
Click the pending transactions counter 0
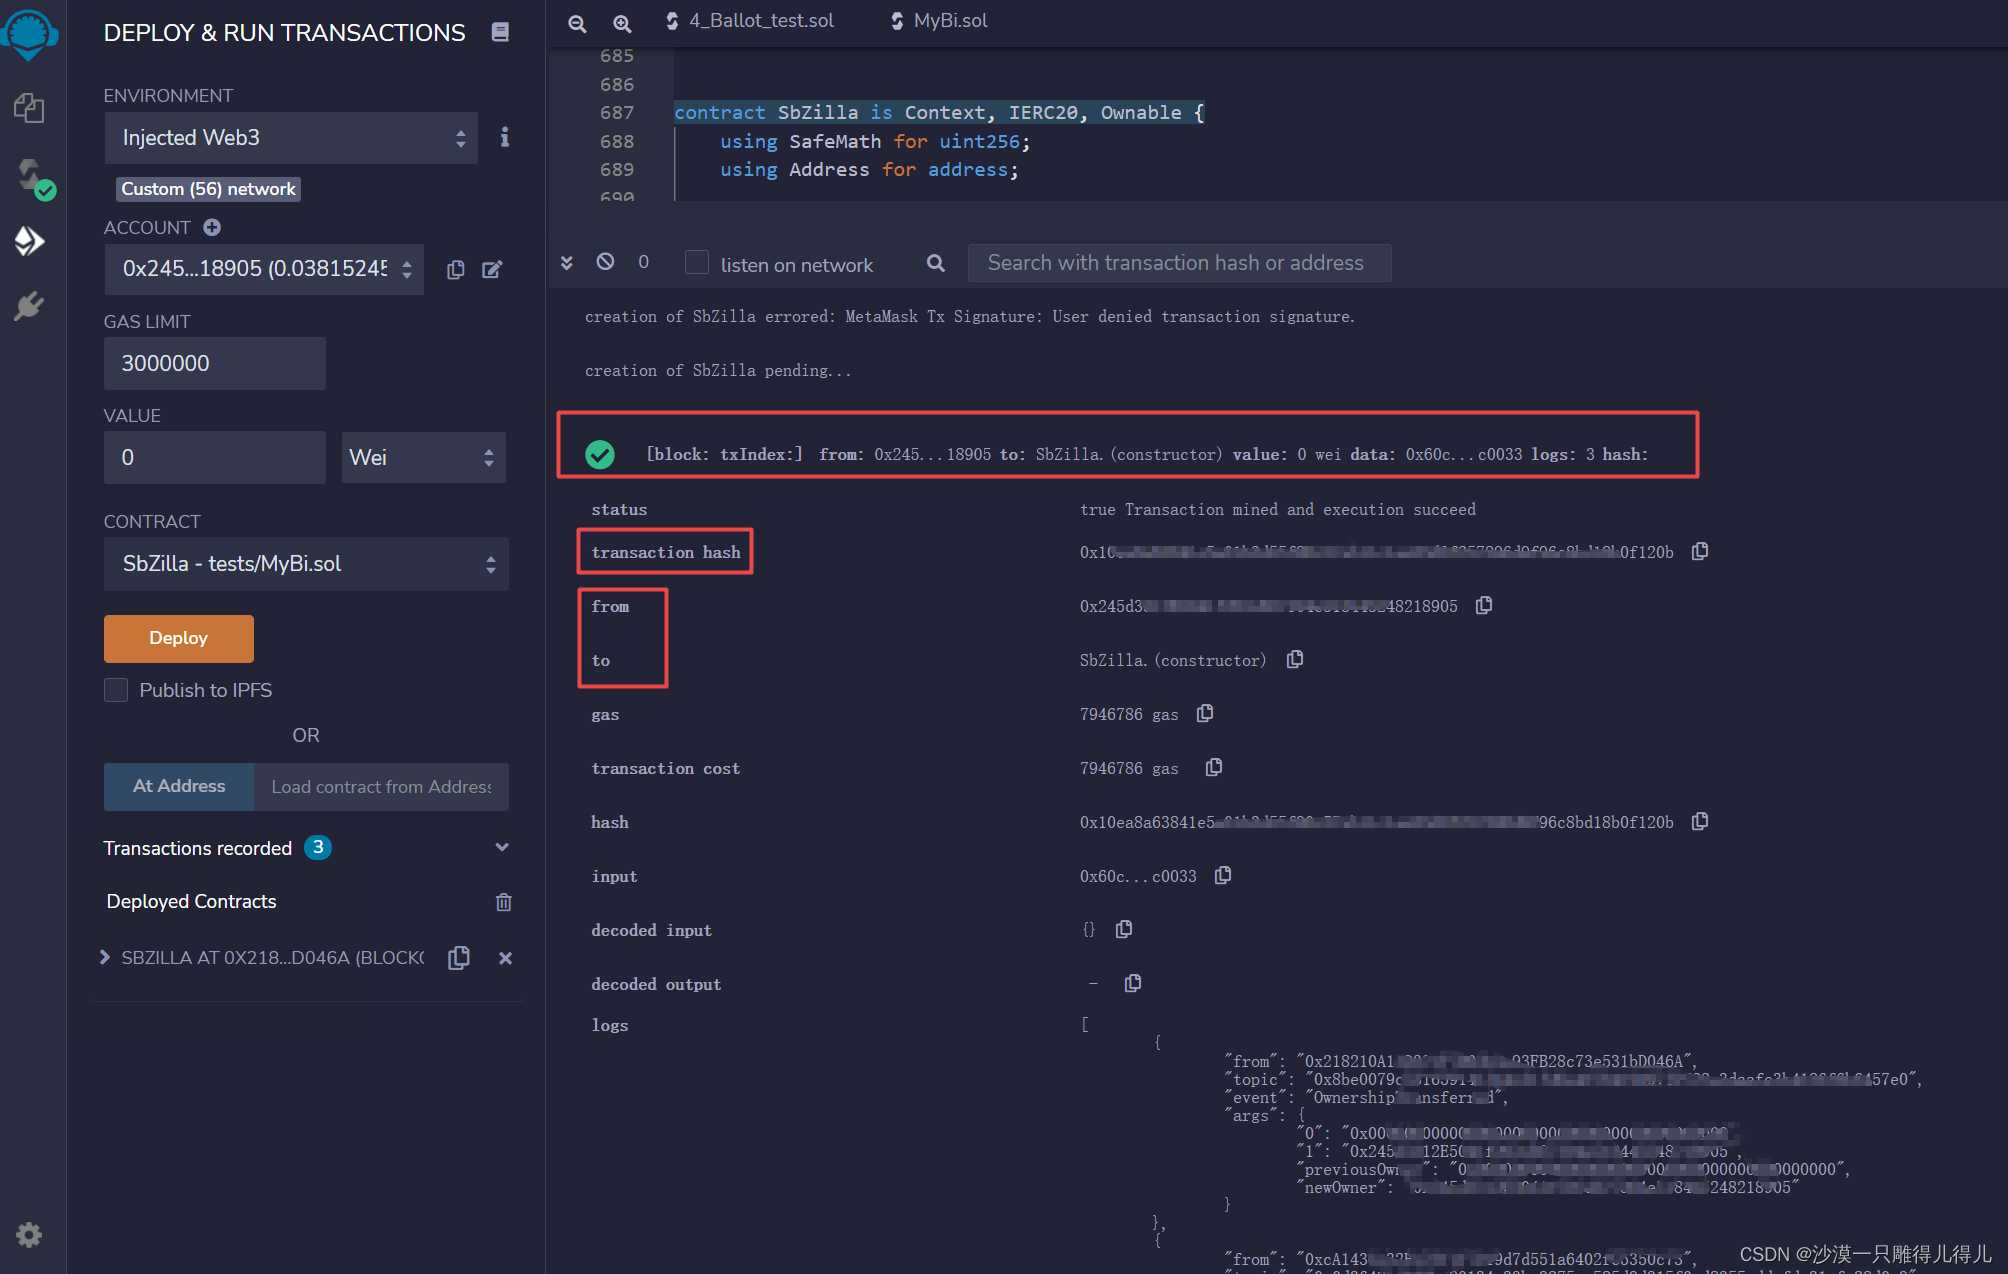(644, 262)
